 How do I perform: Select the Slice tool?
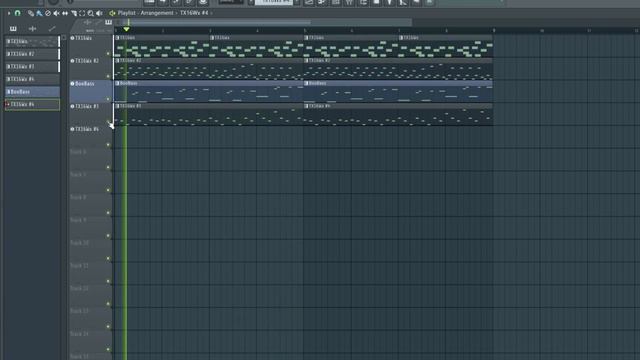73,13
